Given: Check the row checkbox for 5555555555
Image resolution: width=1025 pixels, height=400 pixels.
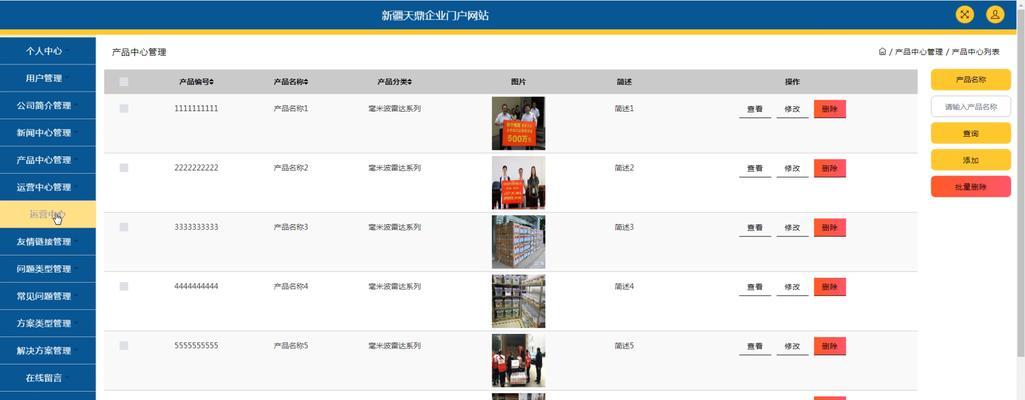Looking at the screenshot, I should click(124, 346).
